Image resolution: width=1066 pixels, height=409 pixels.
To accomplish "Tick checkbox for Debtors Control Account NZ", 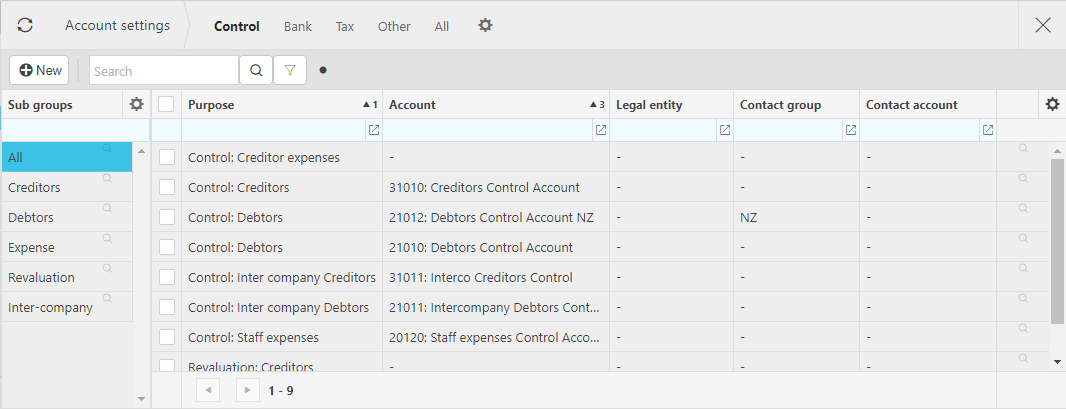I will point(167,217).
